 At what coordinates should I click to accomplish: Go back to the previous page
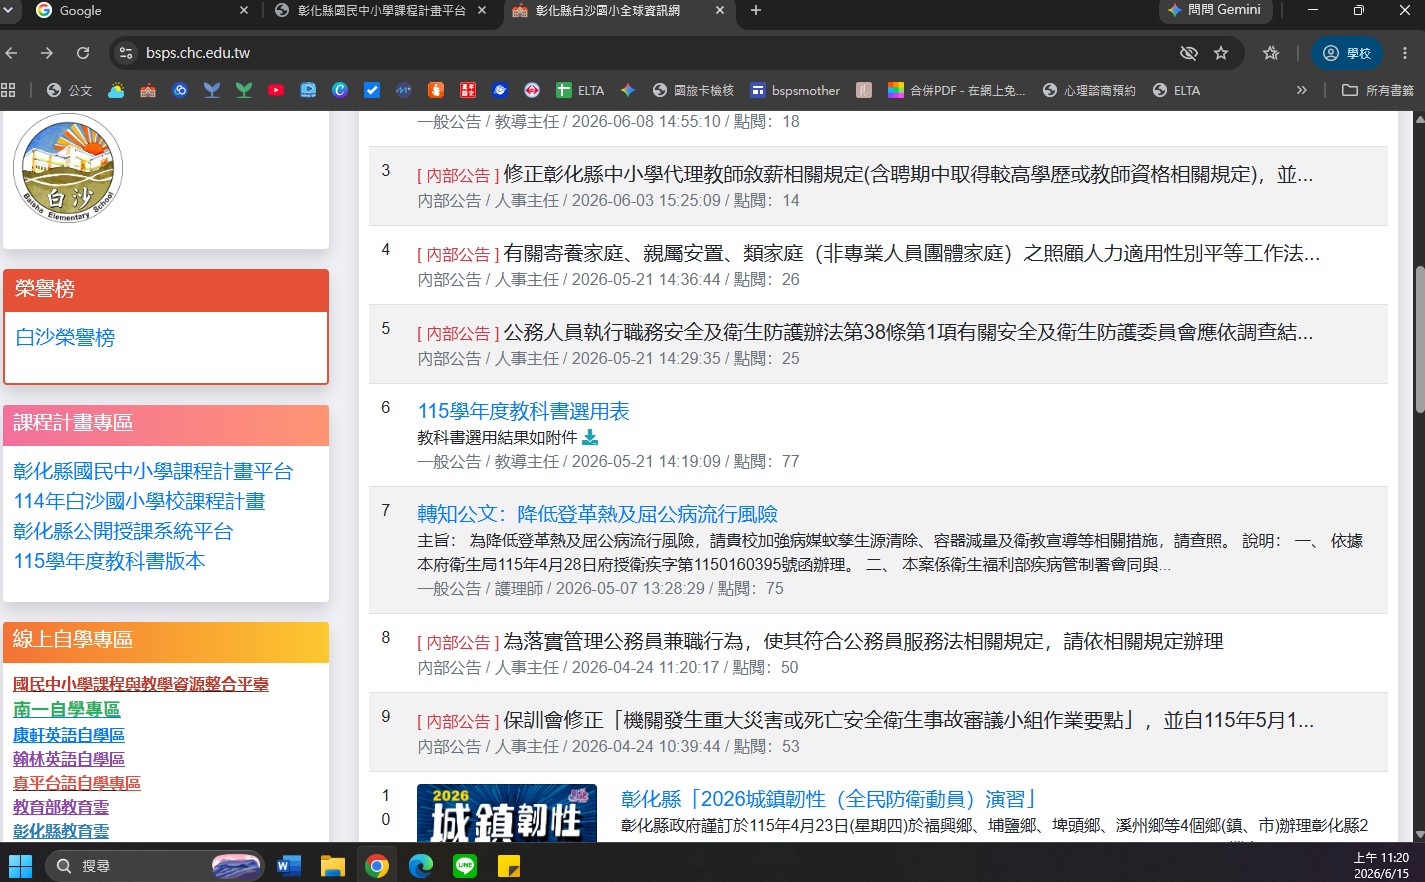[12, 53]
